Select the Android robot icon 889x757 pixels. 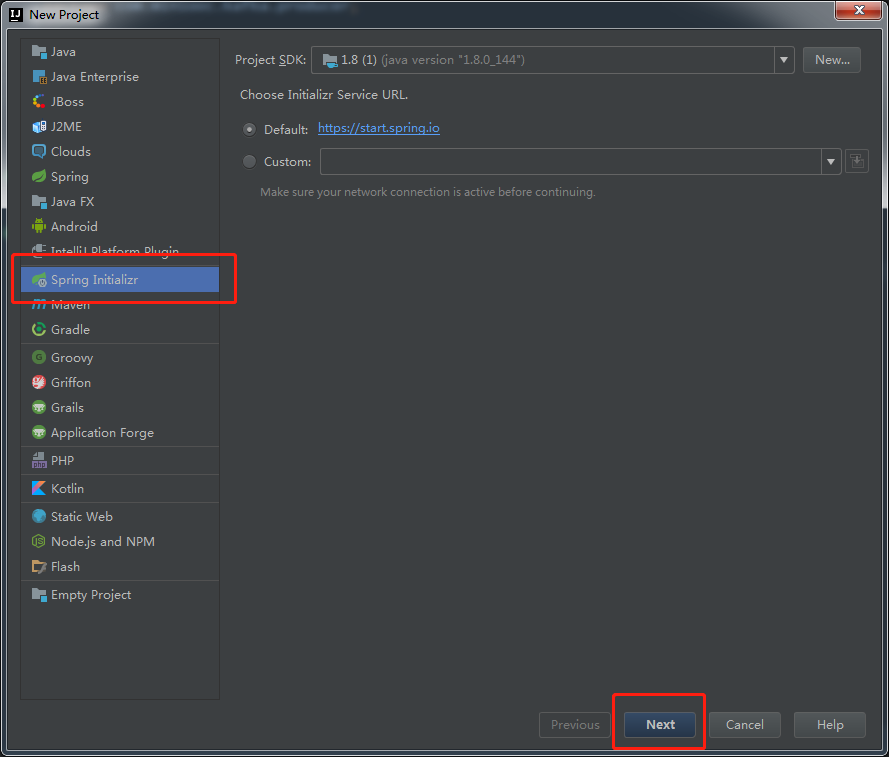[x=39, y=226]
